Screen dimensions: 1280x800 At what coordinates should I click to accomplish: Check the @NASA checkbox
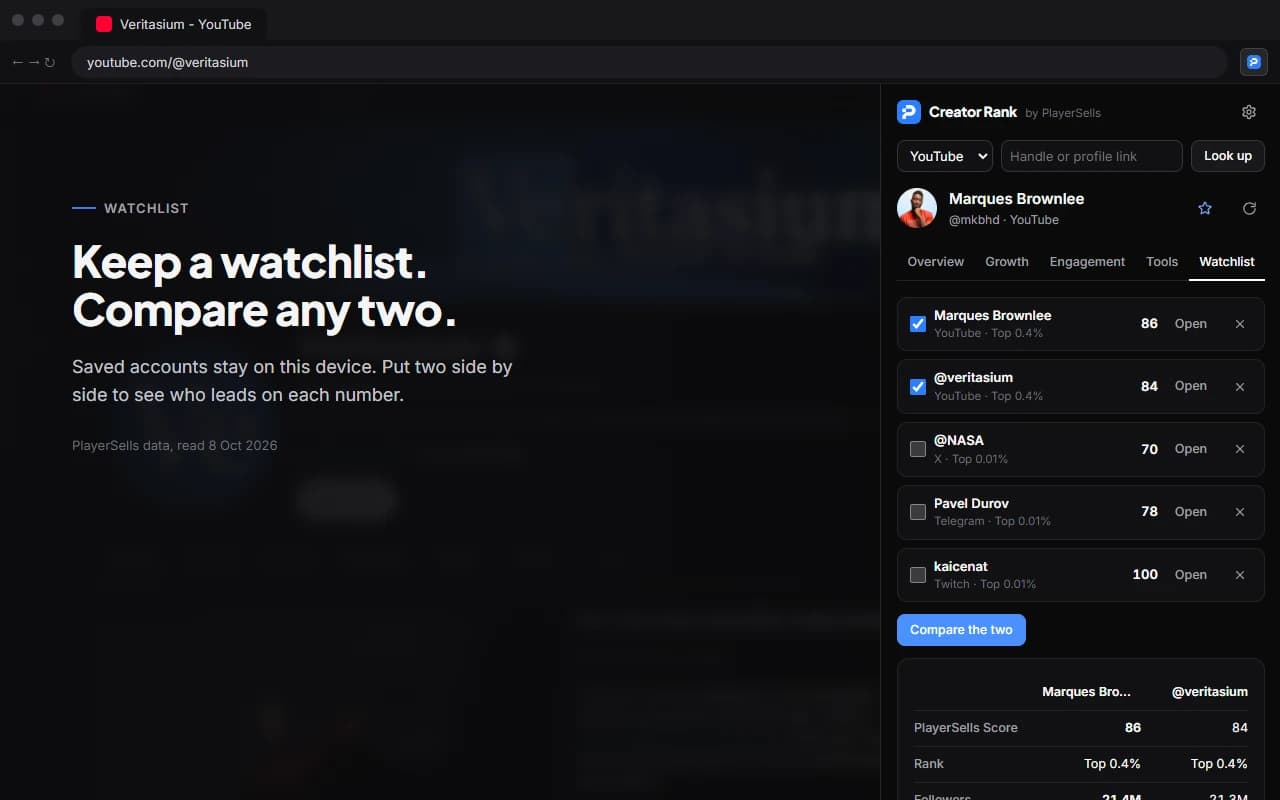[918, 449]
